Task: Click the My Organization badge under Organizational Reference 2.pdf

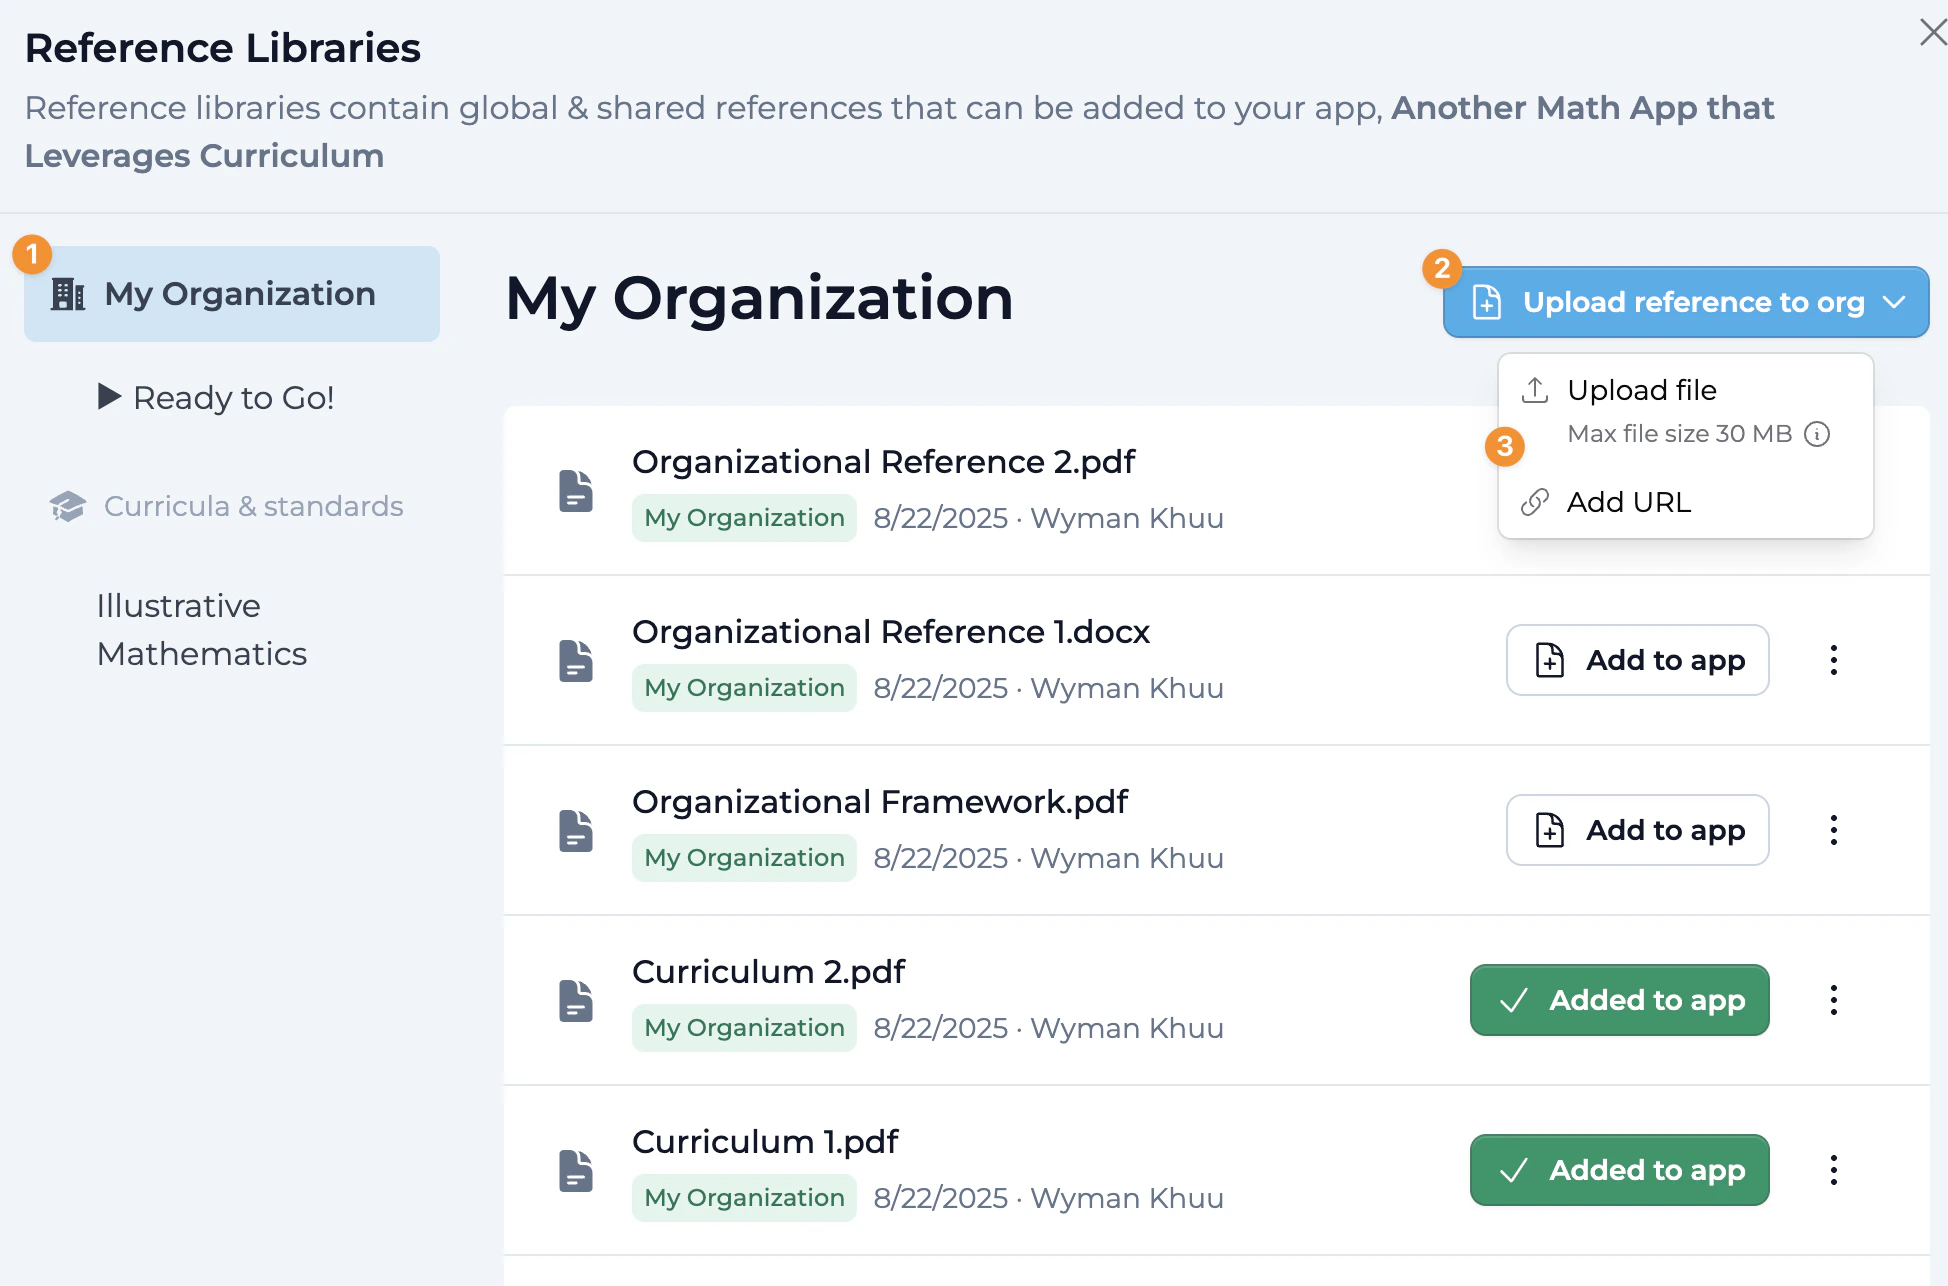Action: coord(743,517)
